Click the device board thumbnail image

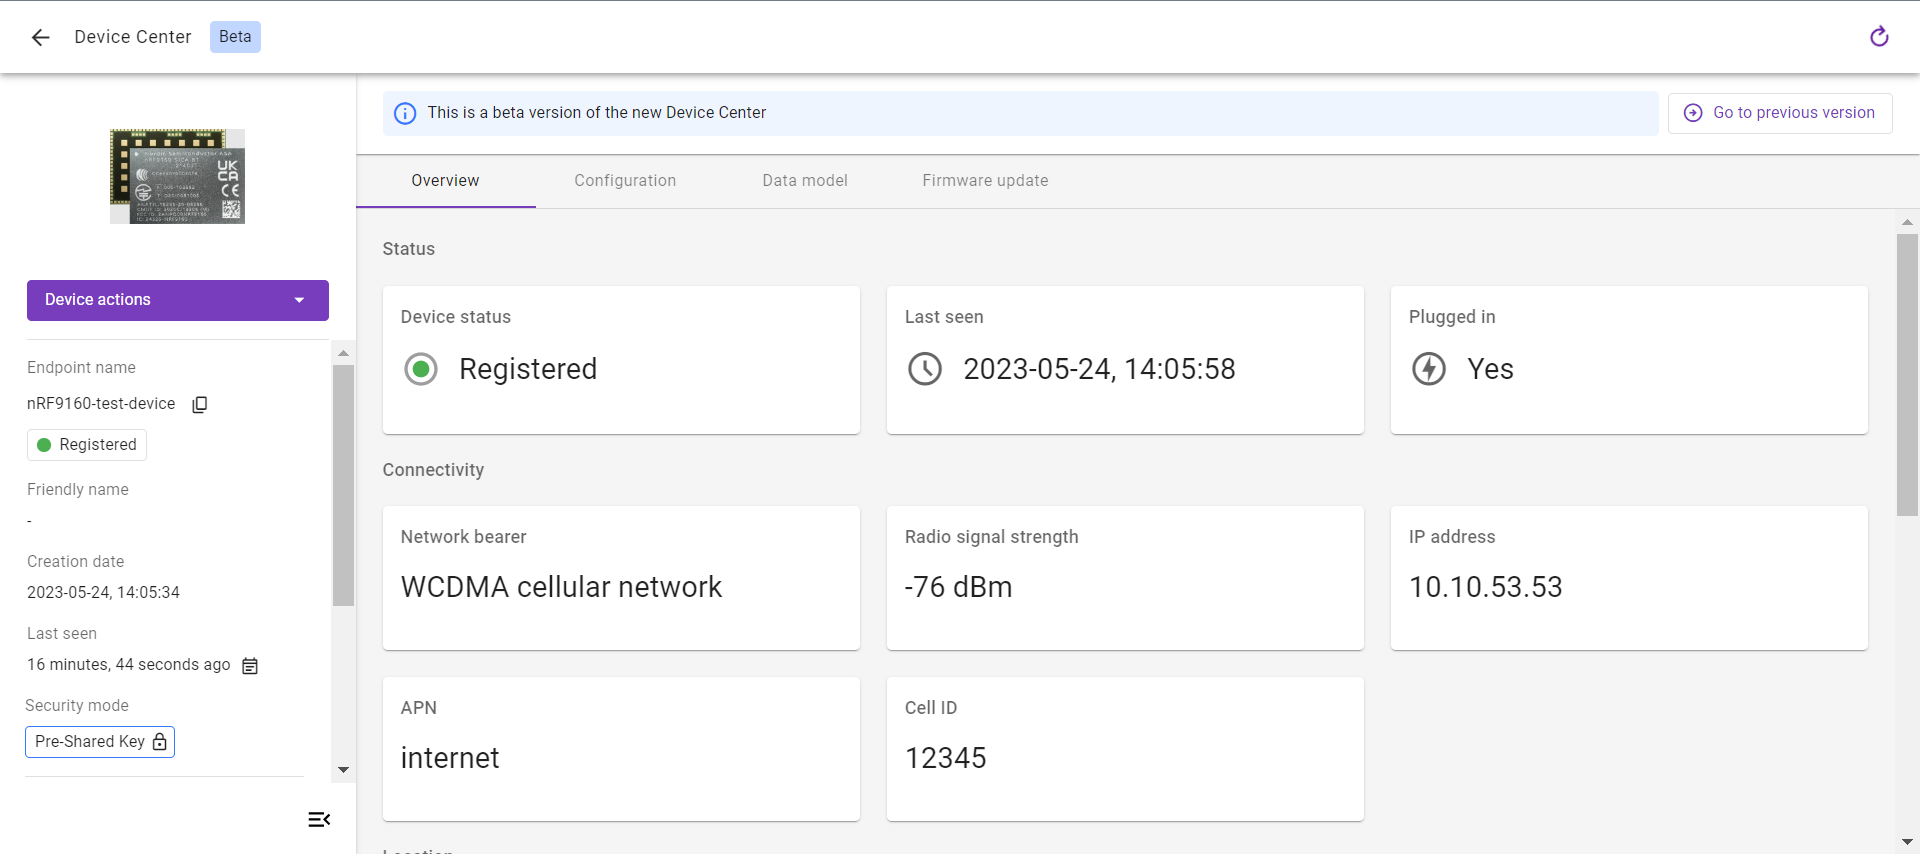point(177,176)
